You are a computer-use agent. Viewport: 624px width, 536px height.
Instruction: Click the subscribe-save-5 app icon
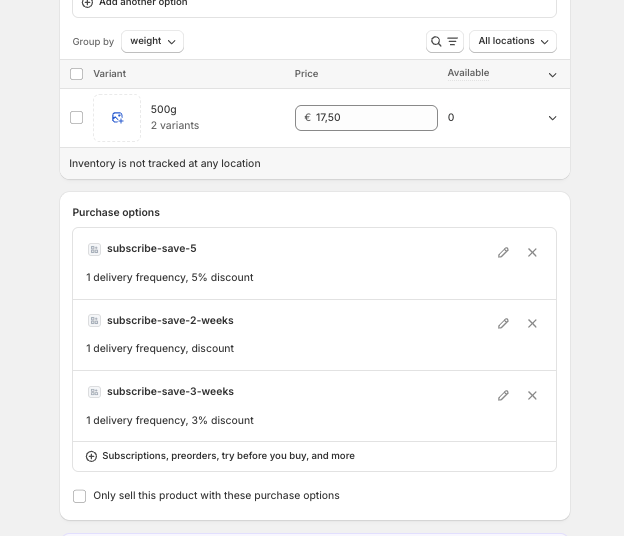point(94,249)
